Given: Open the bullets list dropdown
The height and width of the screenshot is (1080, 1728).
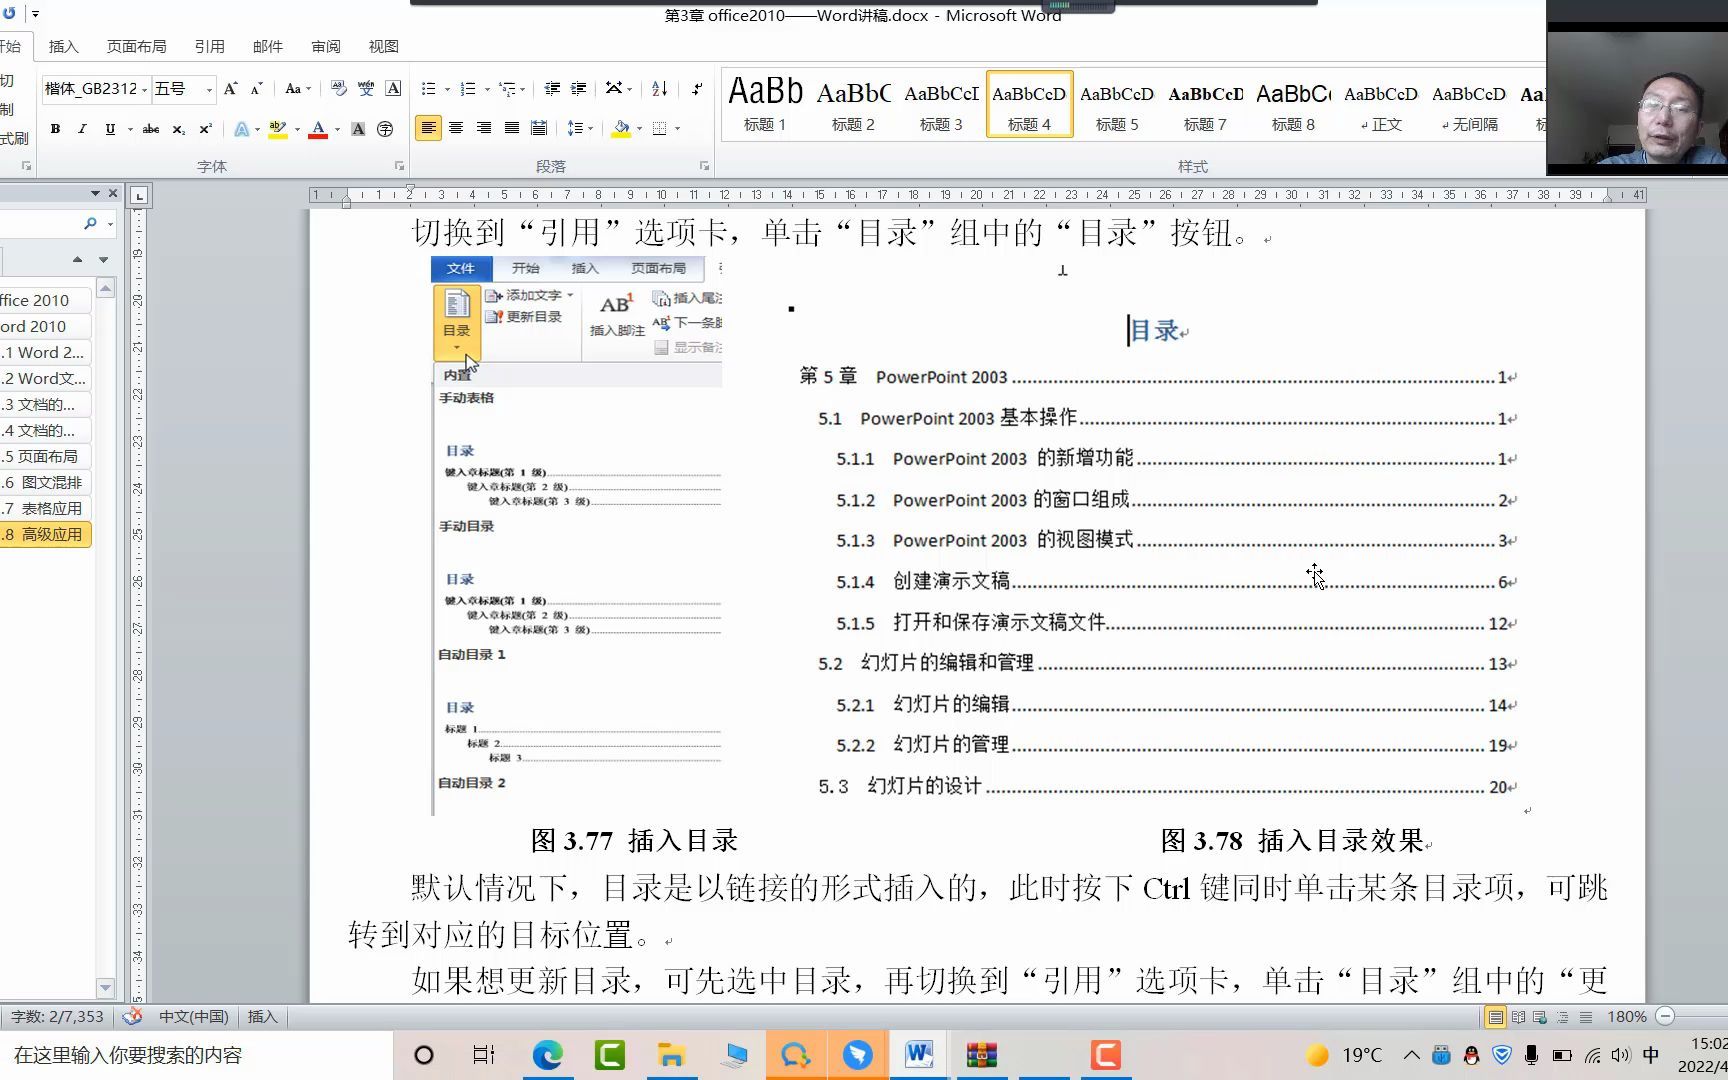Looking at the screenshot, I should click(447, 90).
